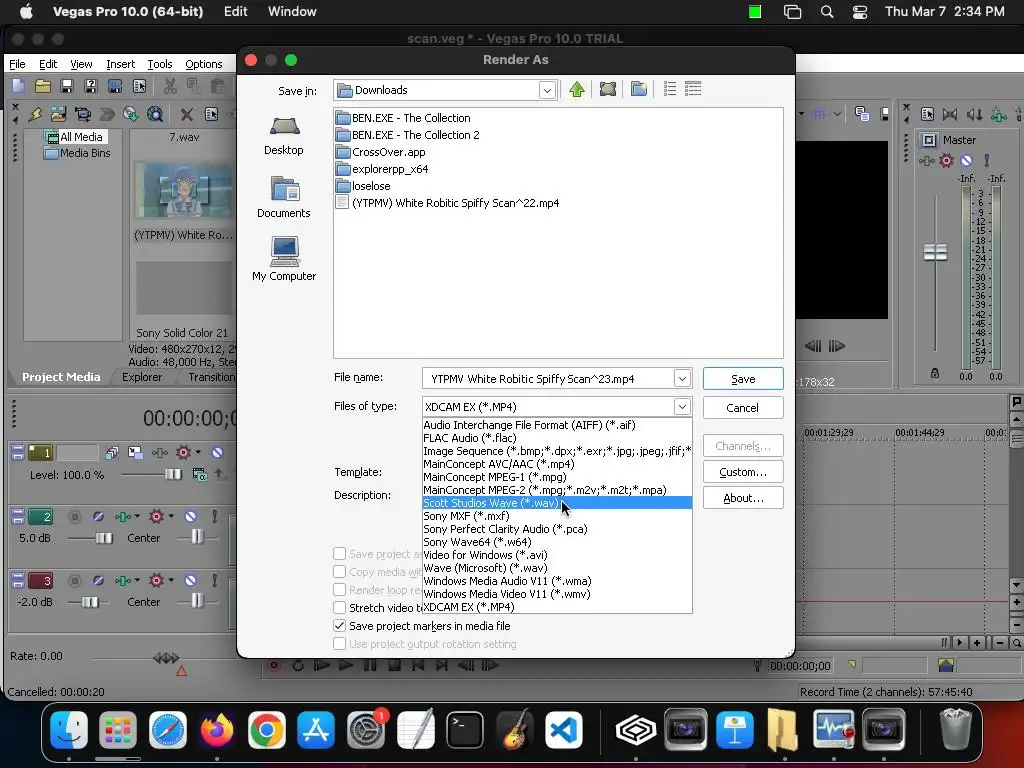The width and height of the screenshot is (1024, 768).
Task: Open the macOS Window menu
Action: coord(292,12)
